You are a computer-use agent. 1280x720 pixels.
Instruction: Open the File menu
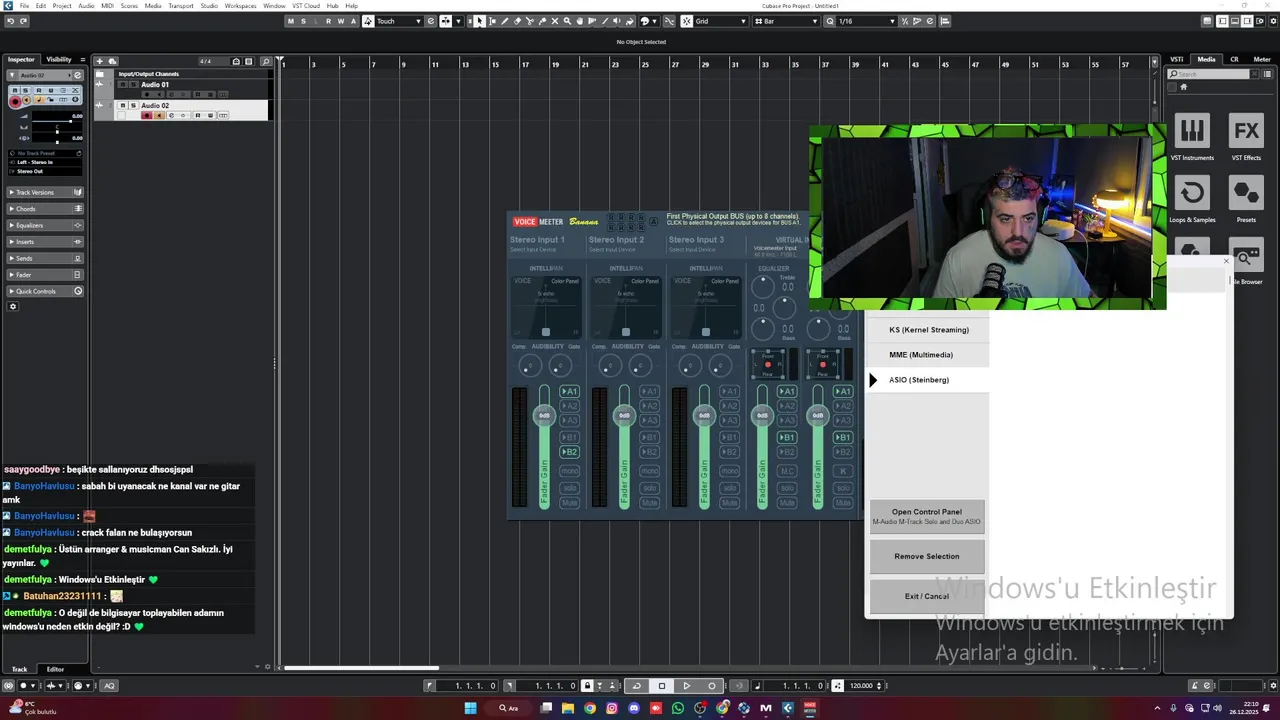[x=24, y=6]
